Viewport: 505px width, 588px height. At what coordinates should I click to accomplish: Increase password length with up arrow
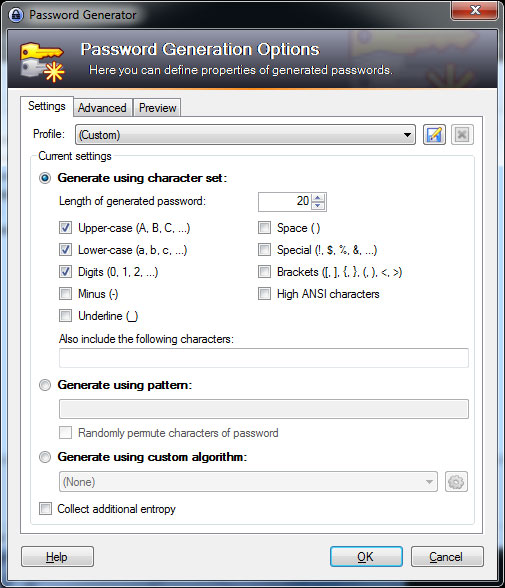(318, 198)
